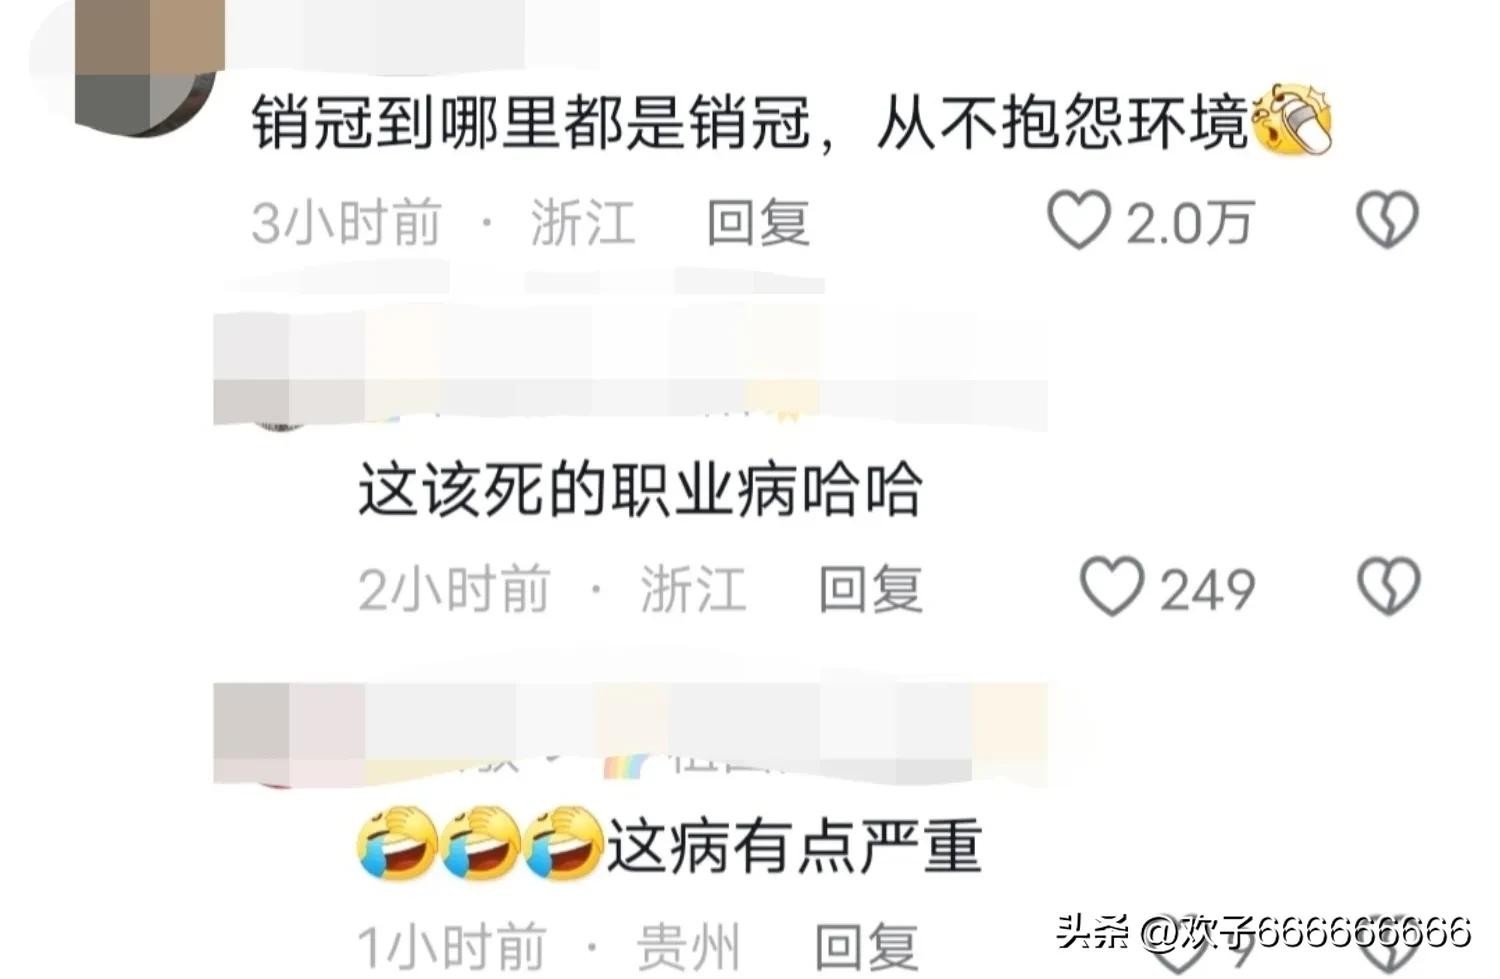Reply to the 贵州 comment from 1小时前

coord(866,946)
